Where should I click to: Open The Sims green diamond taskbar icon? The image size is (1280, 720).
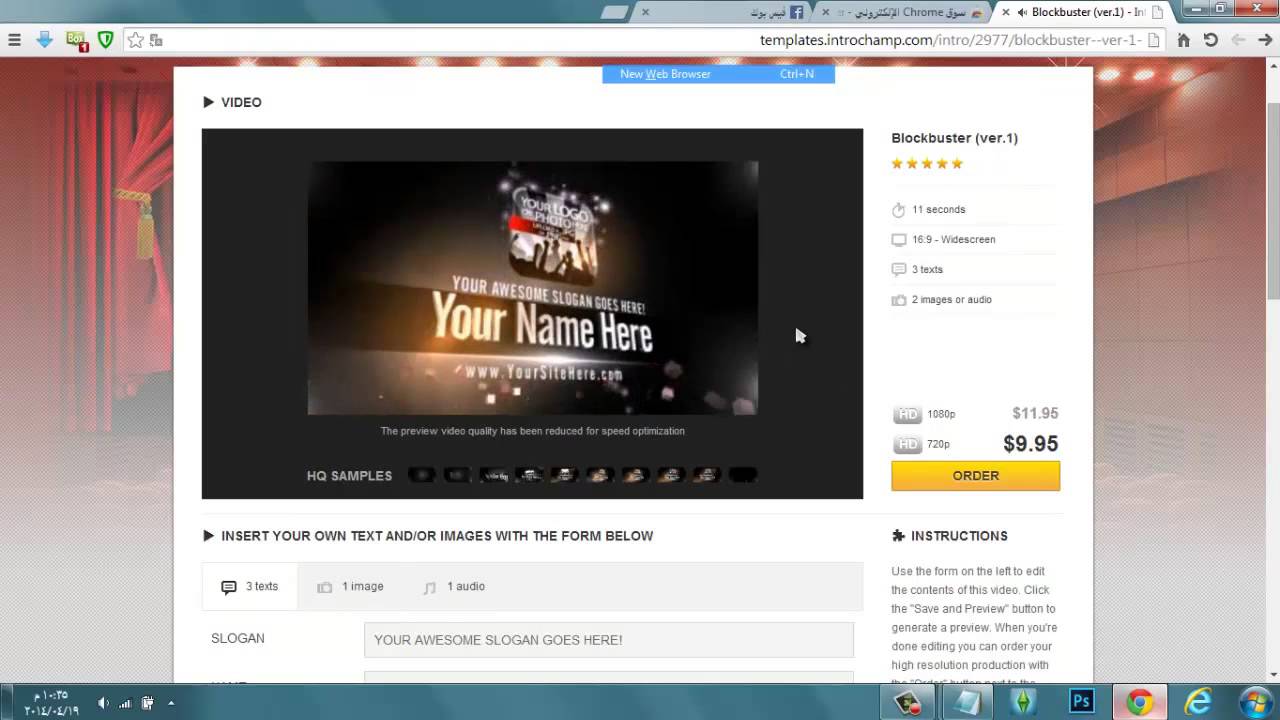click(x=1023, y=702)
